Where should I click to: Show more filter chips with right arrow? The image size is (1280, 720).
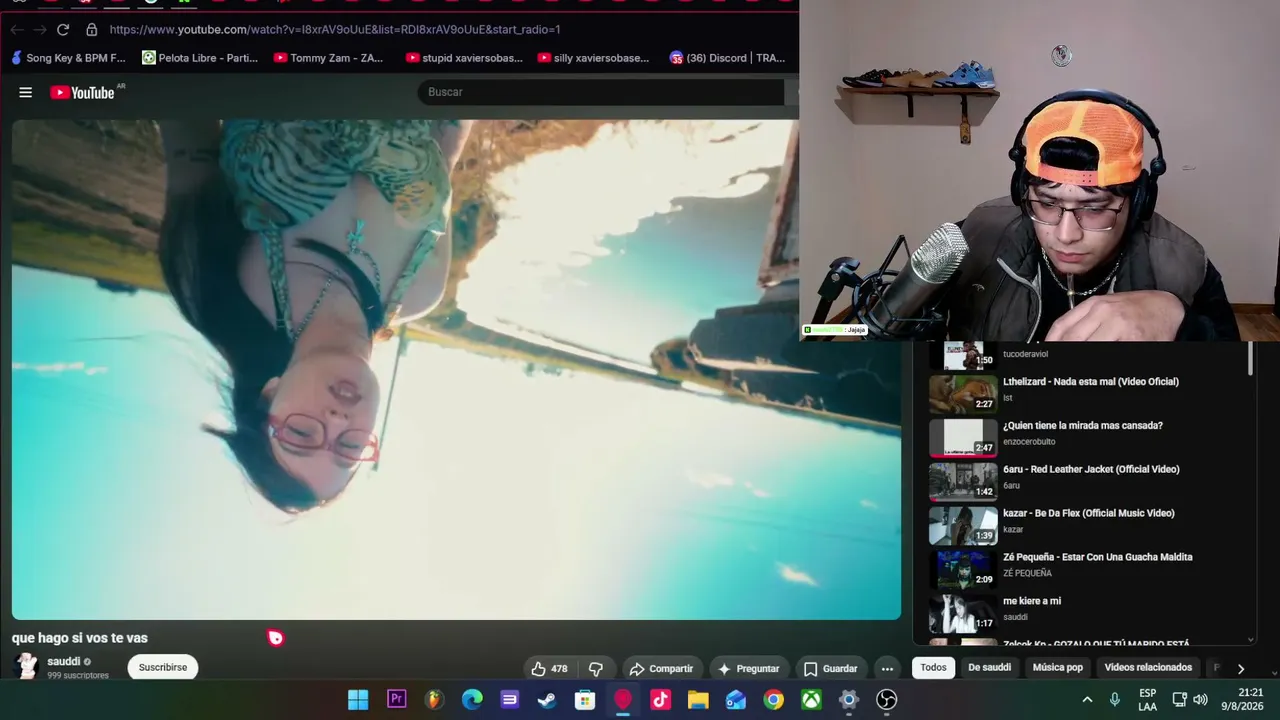tap(1241, 668)
